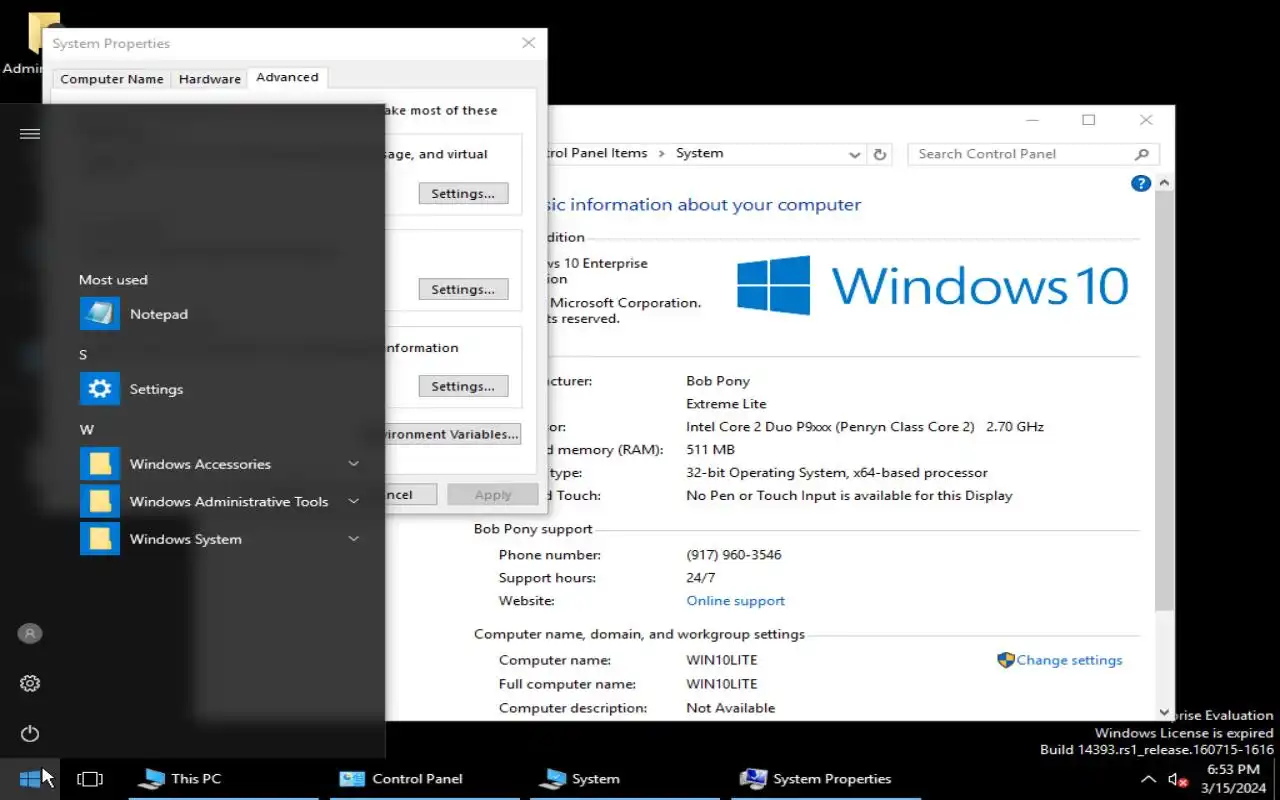Click System in the breadcrumb path

pyautogui.click(x=699, y=153)
